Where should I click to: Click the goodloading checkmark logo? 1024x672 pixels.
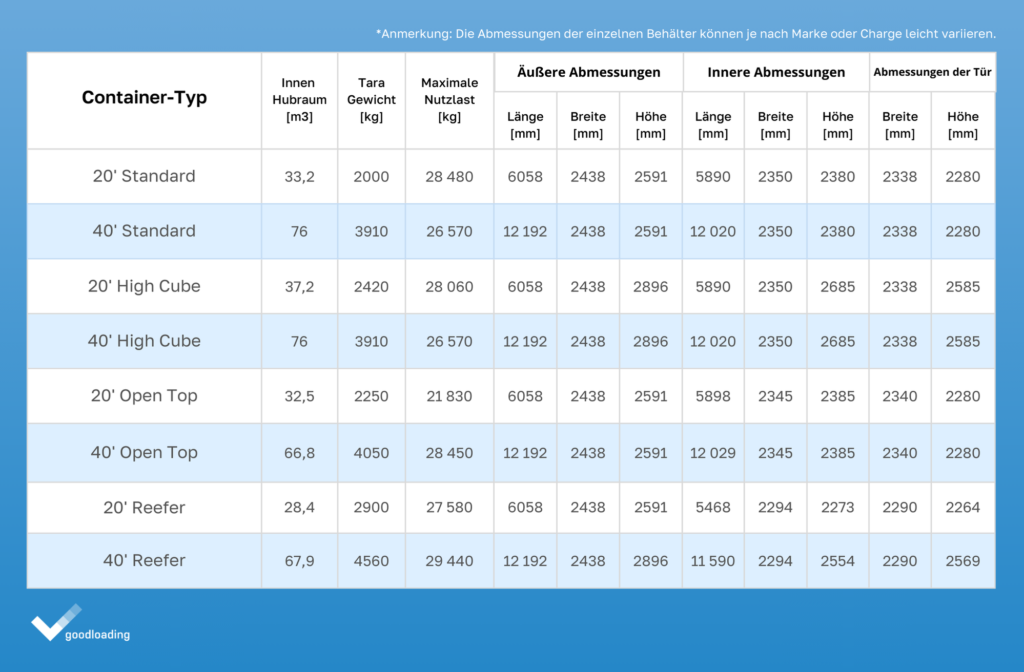[80, 623]
